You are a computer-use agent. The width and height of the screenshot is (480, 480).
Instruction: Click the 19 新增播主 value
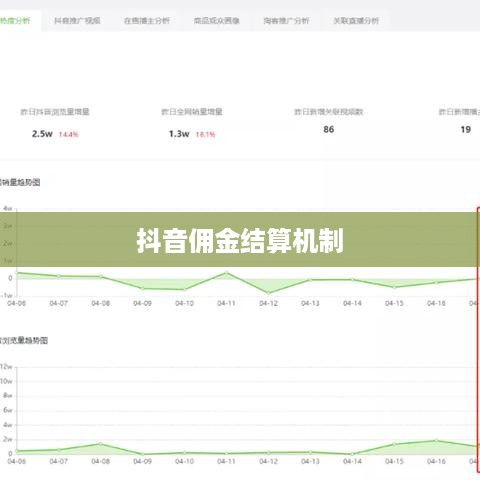tap(466, 129)
